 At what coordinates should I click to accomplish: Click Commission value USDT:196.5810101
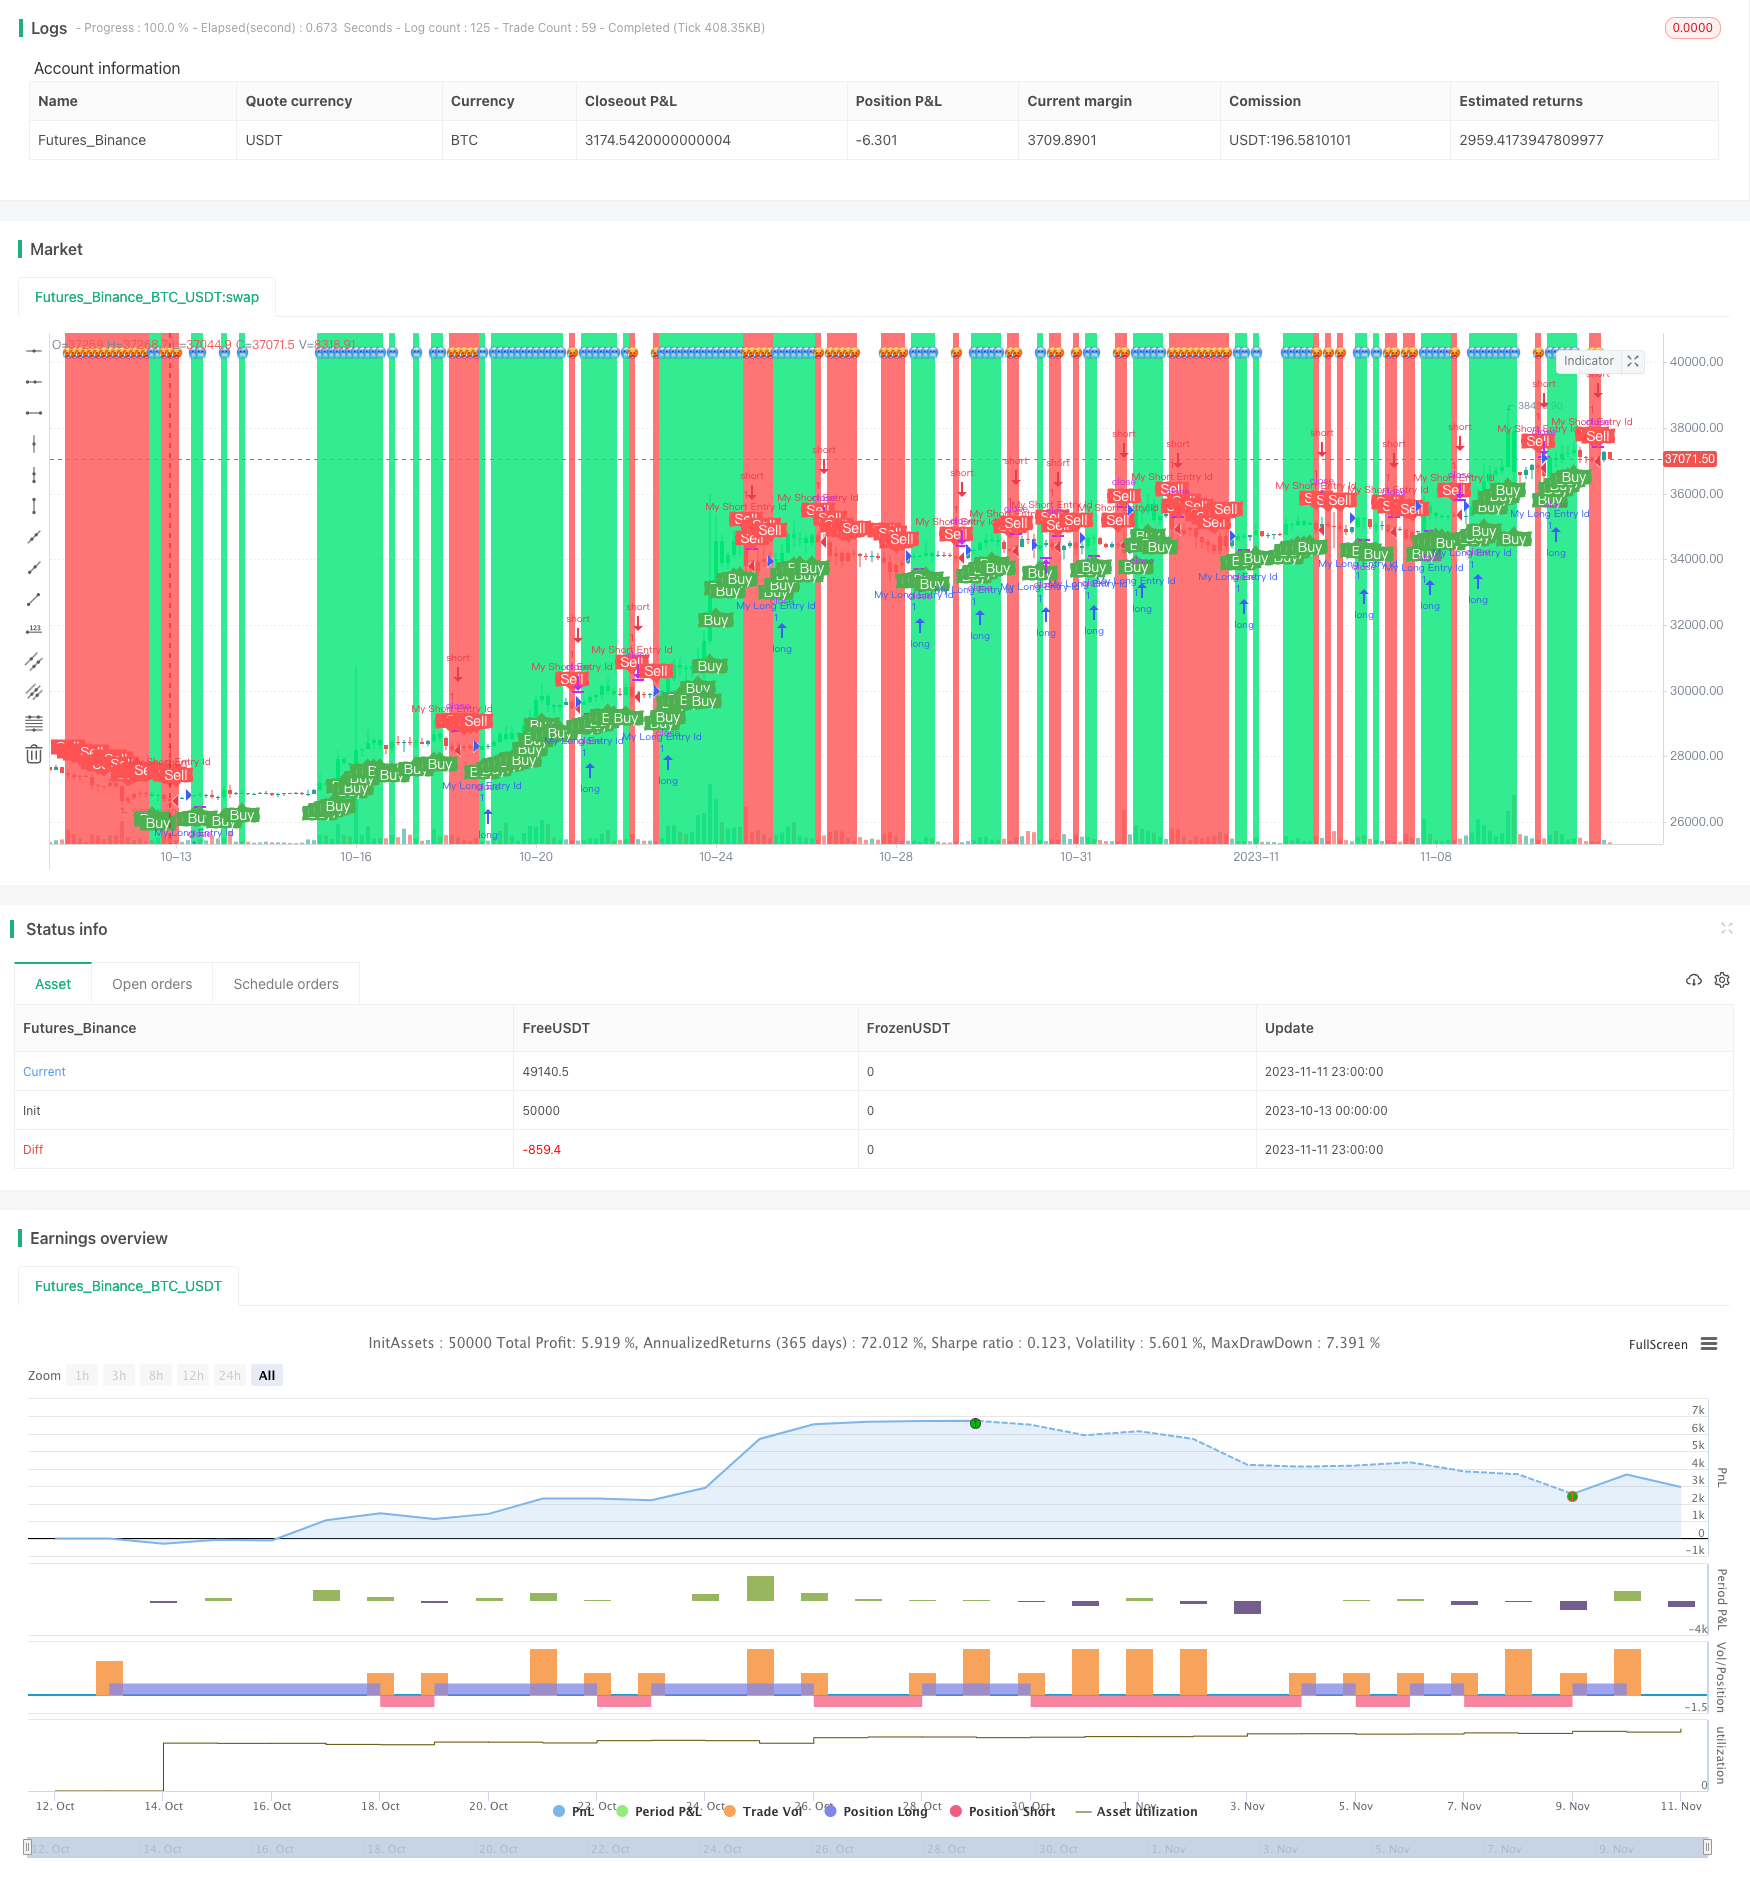click(1290, 140)
